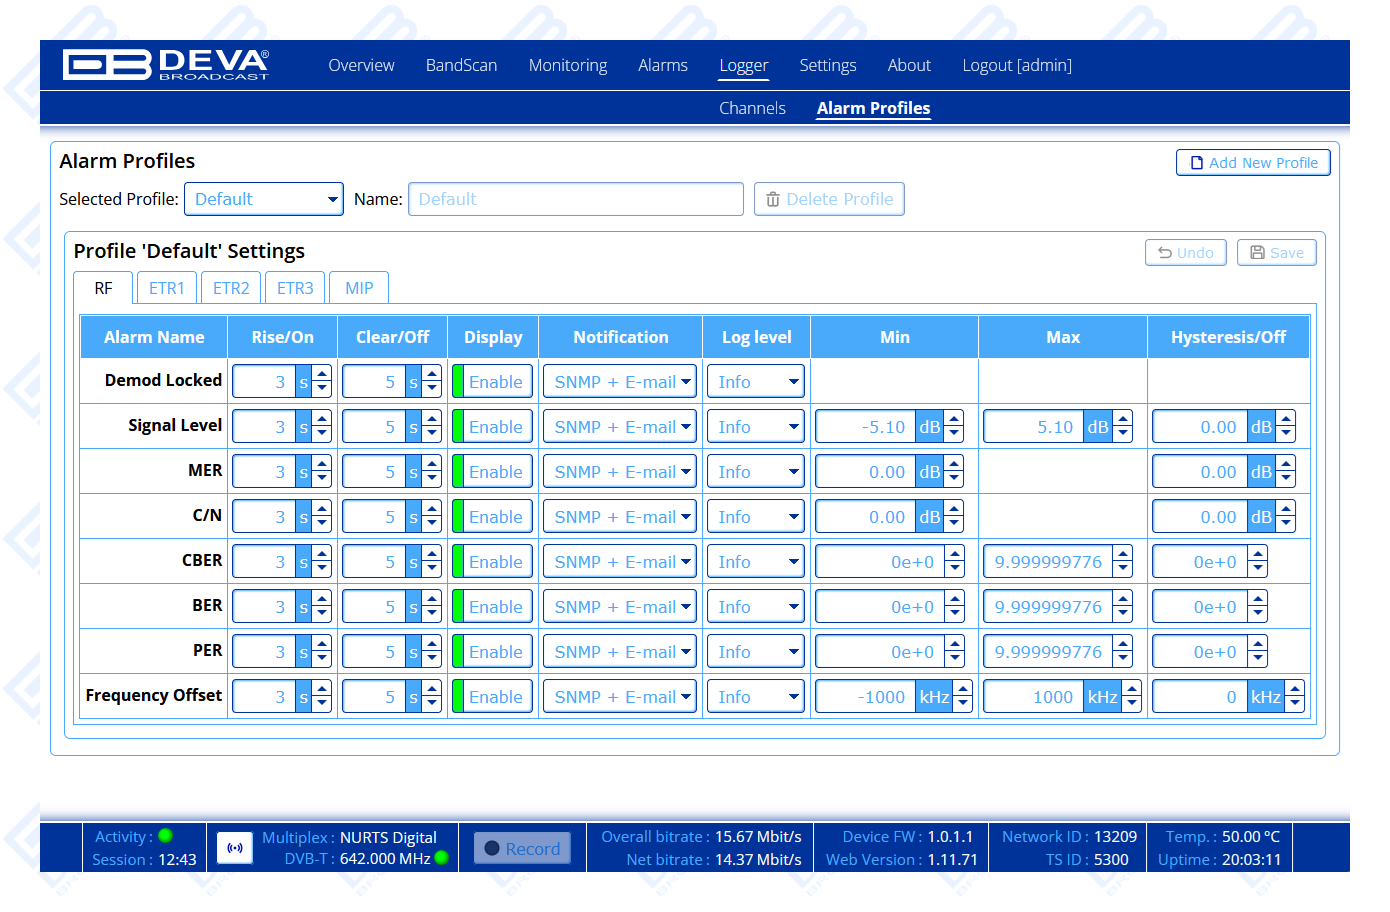This screenshot has width=1390, height=912.
Task: Click the profile Name input field
Action: coord(575,199)
